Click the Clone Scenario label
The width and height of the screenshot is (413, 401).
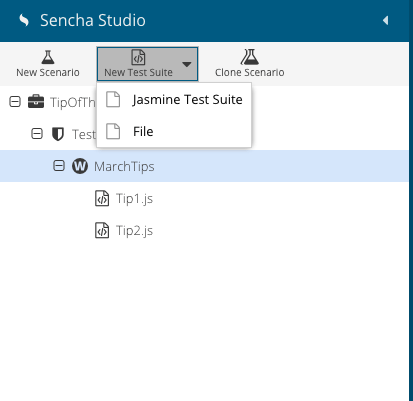click(x=250, y=72)
